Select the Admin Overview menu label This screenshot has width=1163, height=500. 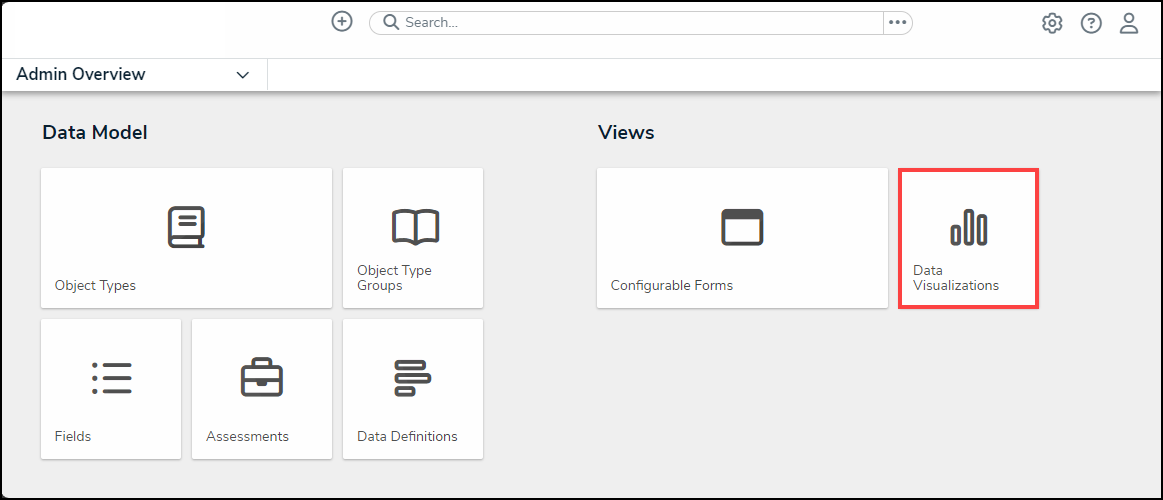click(81, 75)
